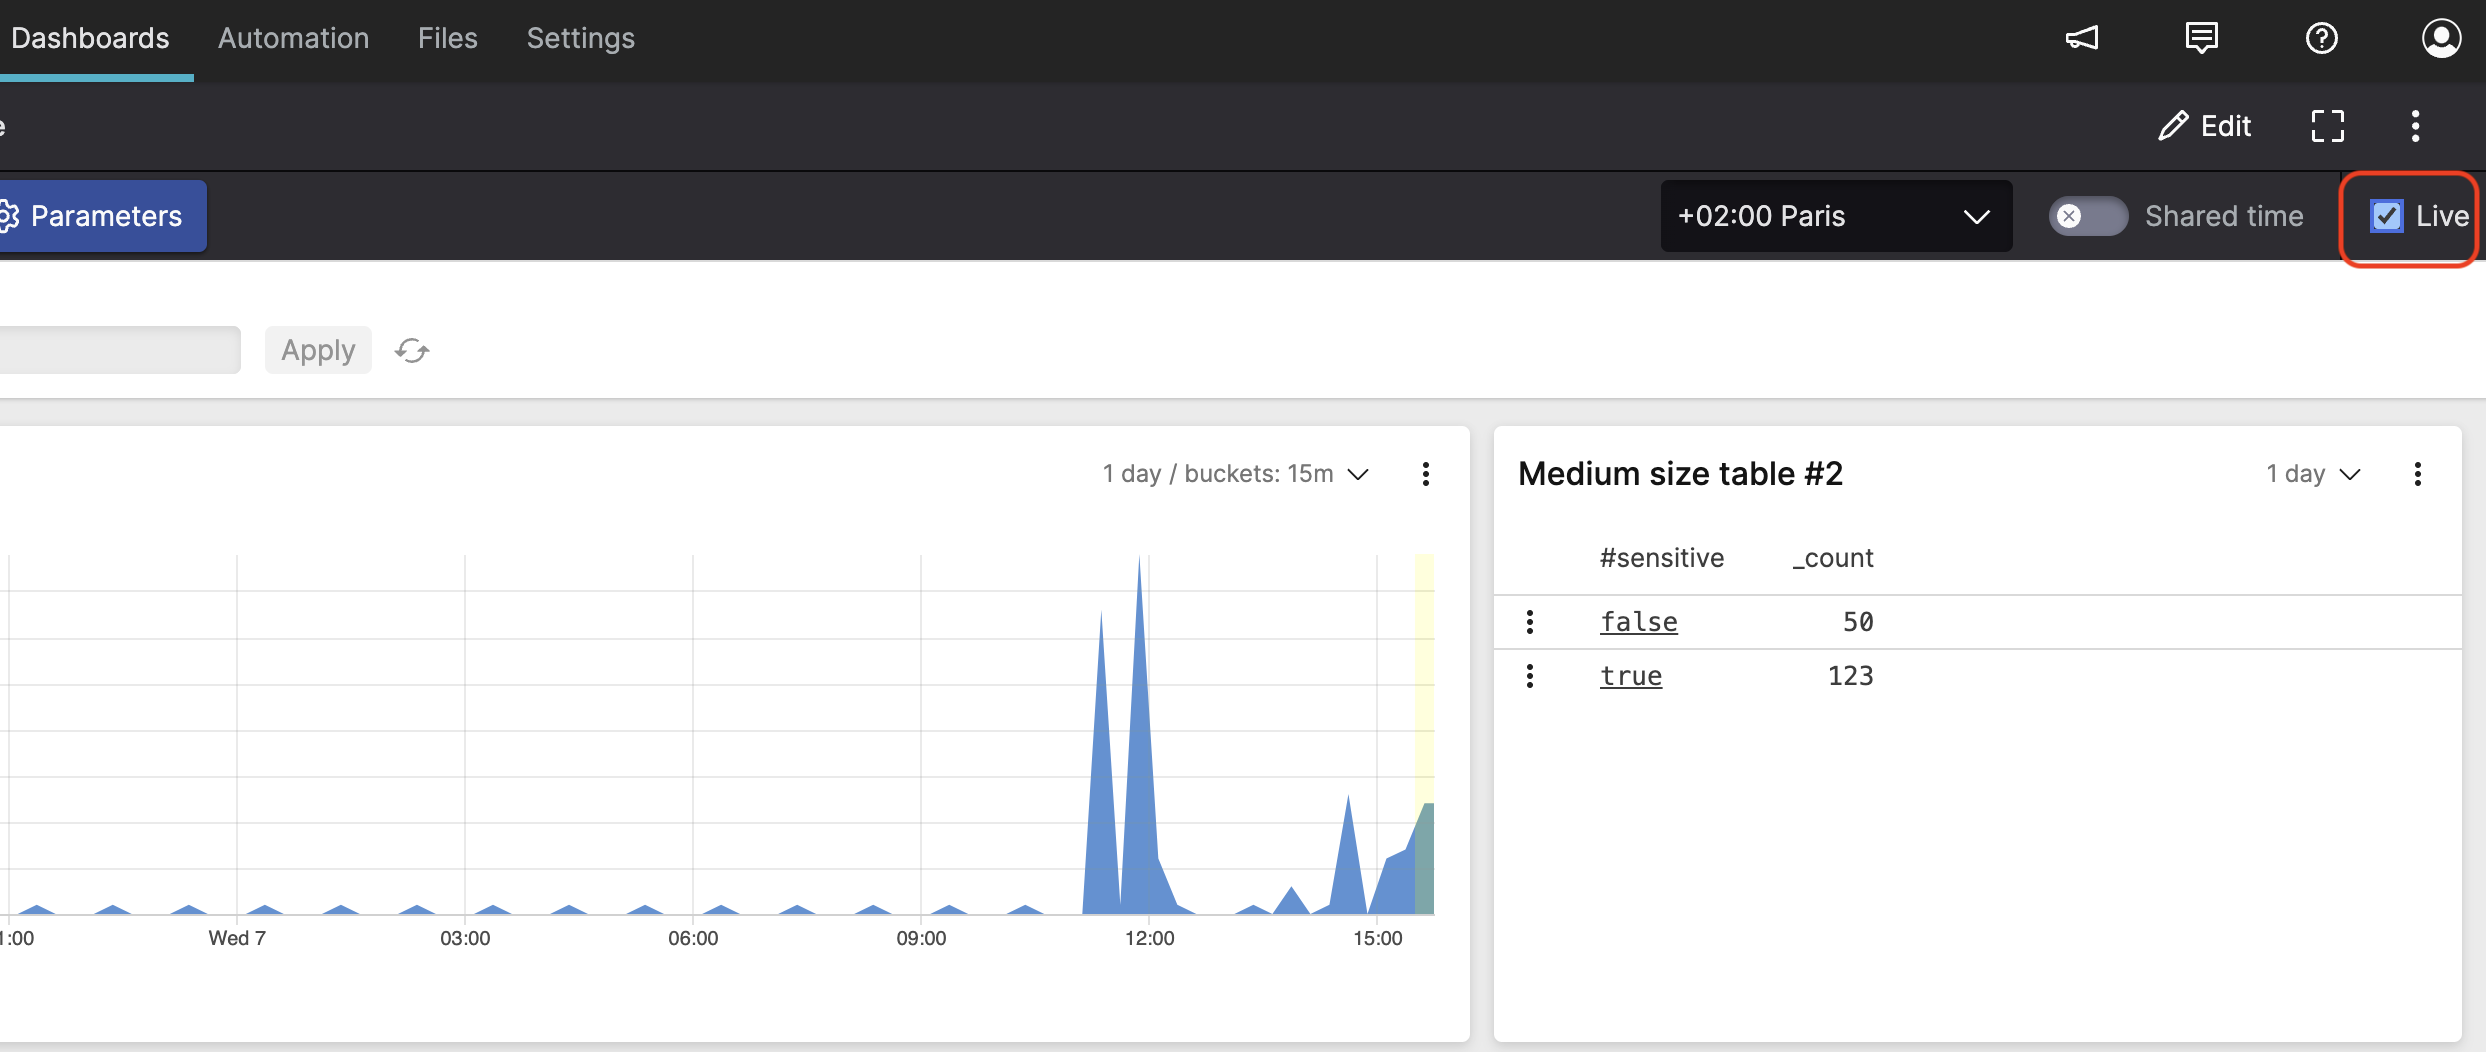Open the help question mark icon
Viewport: 2486px width, 1052px height.
tap(2321, 38)
